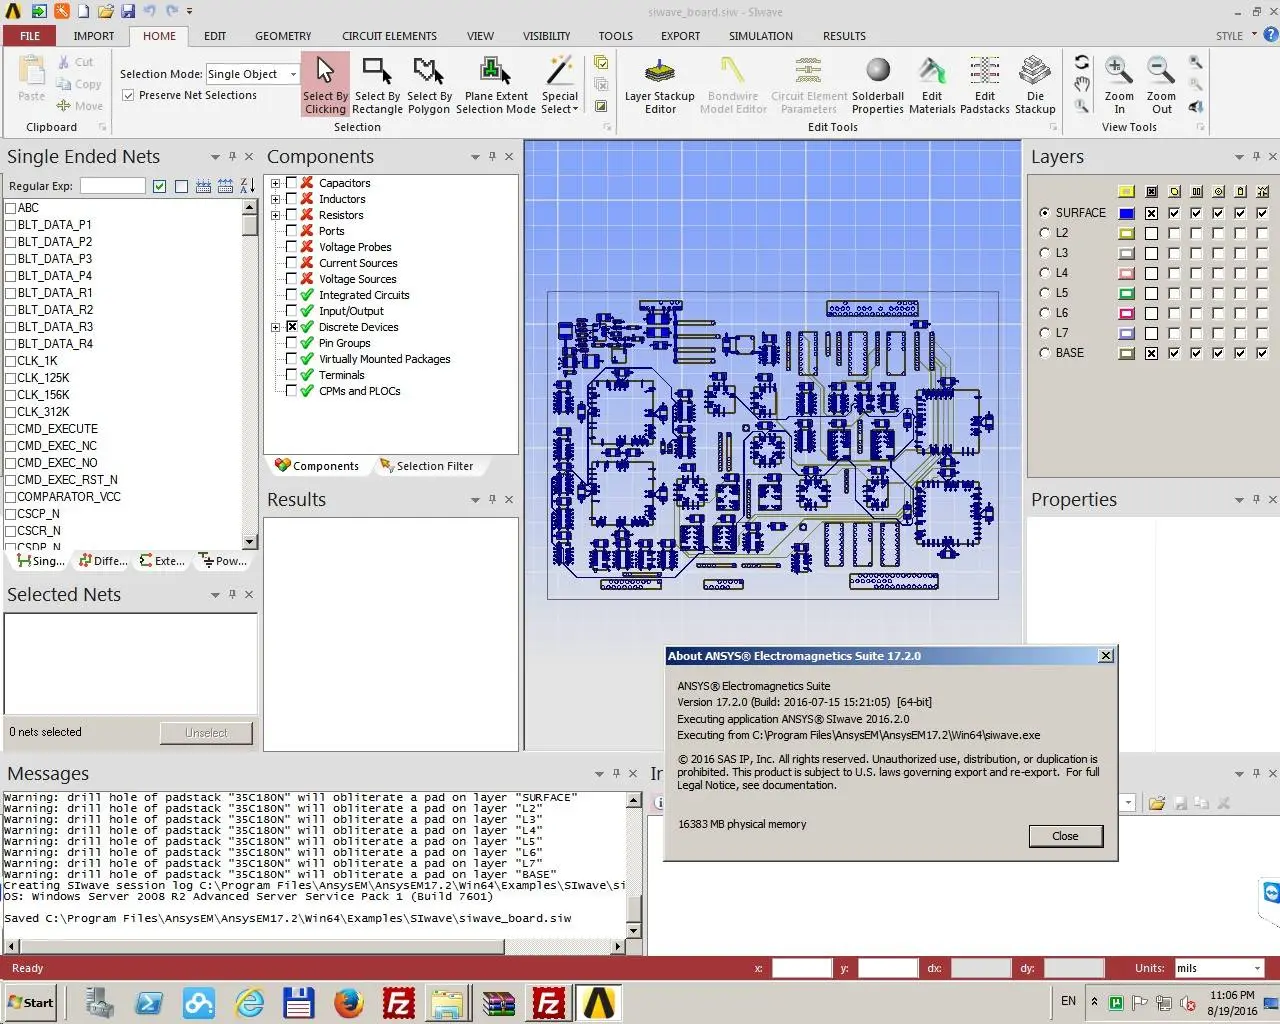The height and width of the screenshot is (1024, 1280).
Task: Switch to the SIMULATION ribbon tab
Action: (x=760, y=36)
